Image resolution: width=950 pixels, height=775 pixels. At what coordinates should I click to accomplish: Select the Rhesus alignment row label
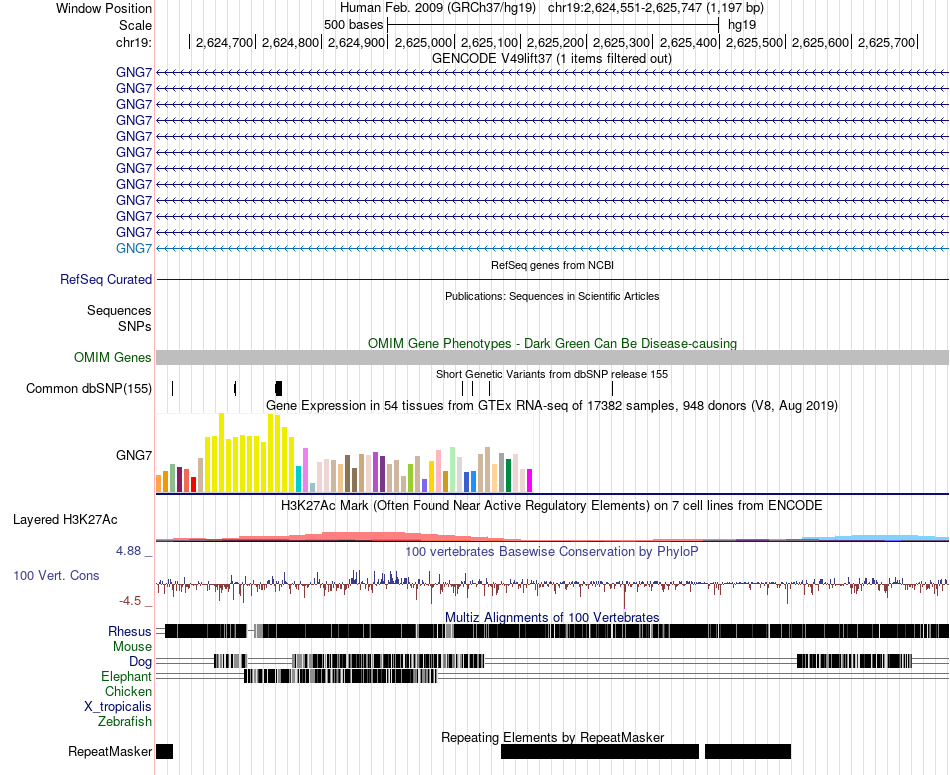[130, 631]
